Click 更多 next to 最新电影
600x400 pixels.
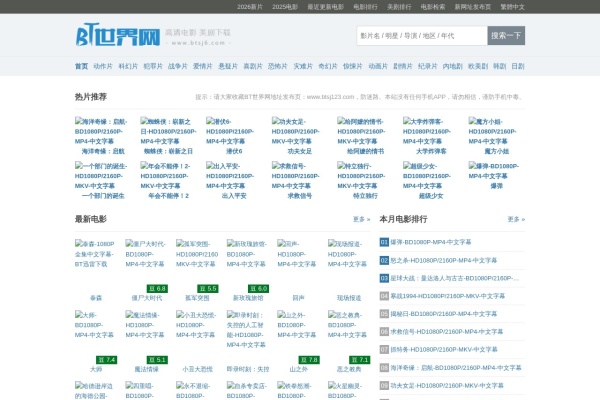[x=362, y=219]
